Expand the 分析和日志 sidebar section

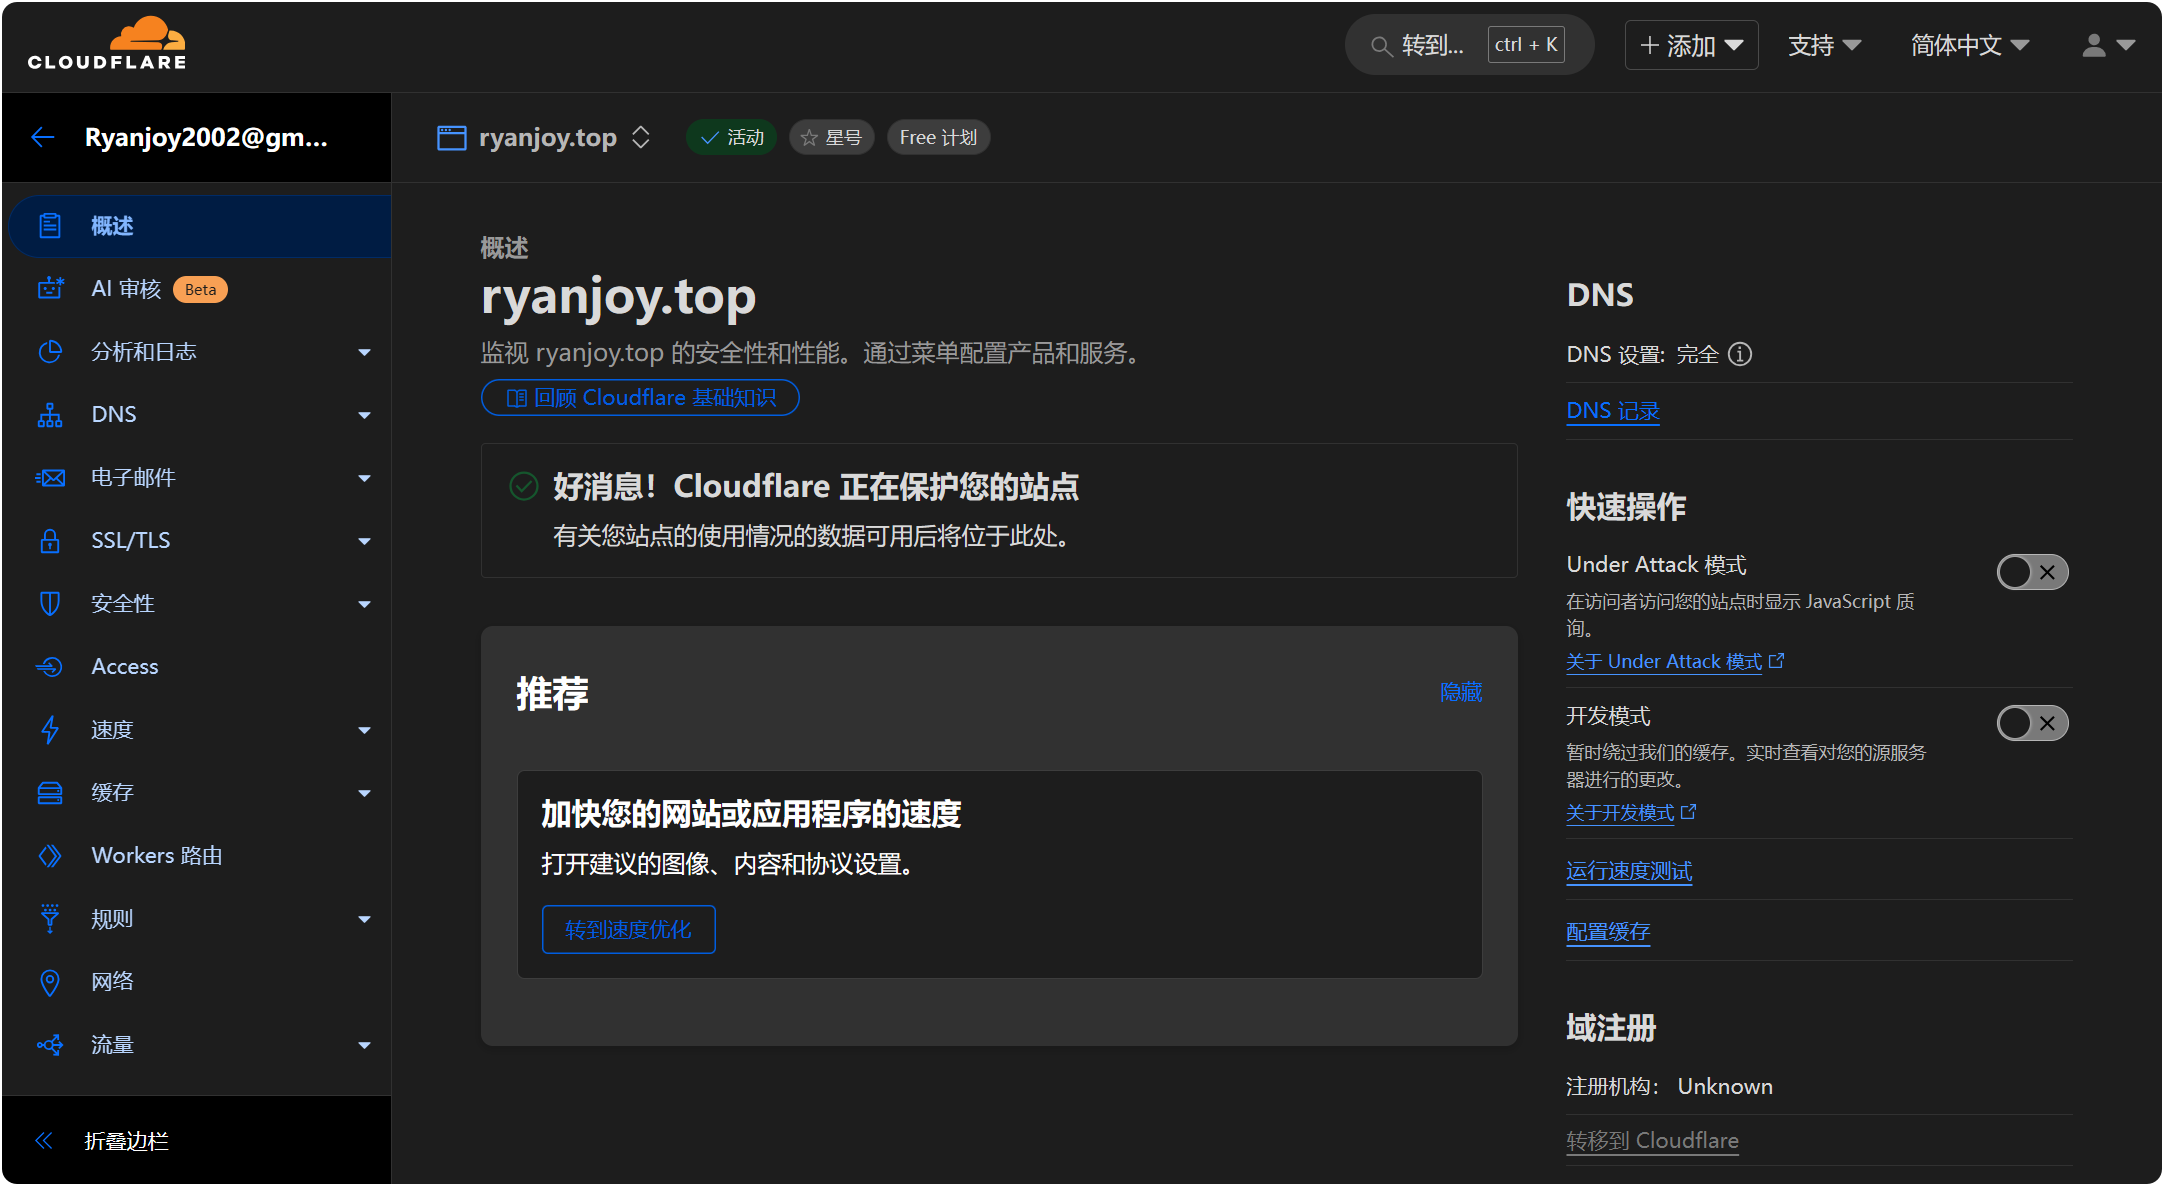click(145, 351)
